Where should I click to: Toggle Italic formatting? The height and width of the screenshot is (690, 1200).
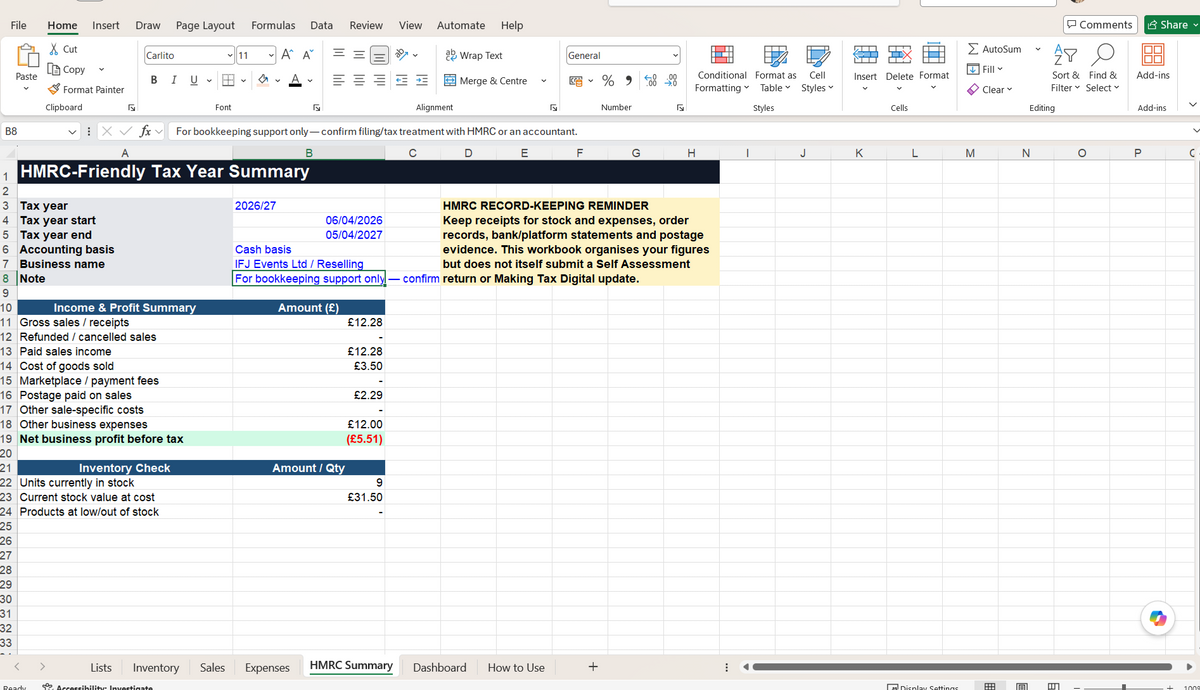[x=174, y=81]
